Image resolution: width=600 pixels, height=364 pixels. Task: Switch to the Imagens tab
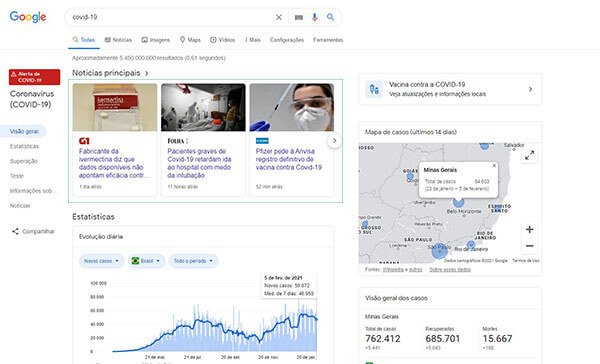(x=156, y=40)
